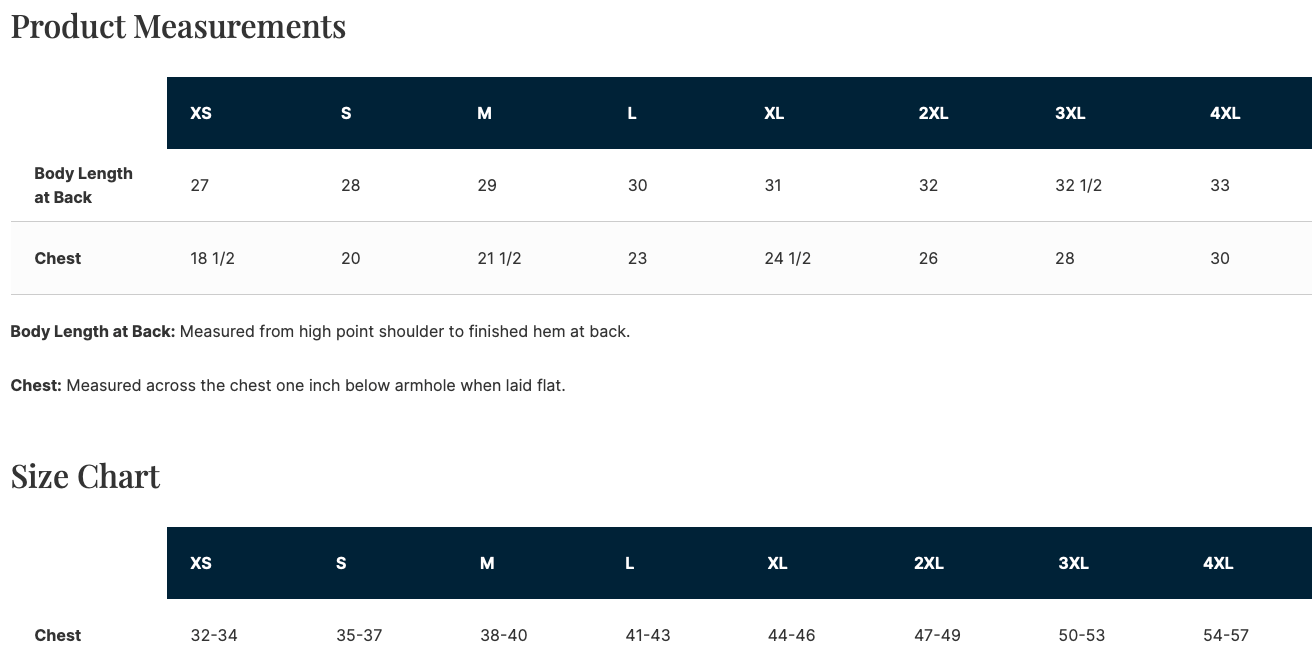Select the XS column header in Product Measurements
1312x661 pixels.
pos(201,113)
